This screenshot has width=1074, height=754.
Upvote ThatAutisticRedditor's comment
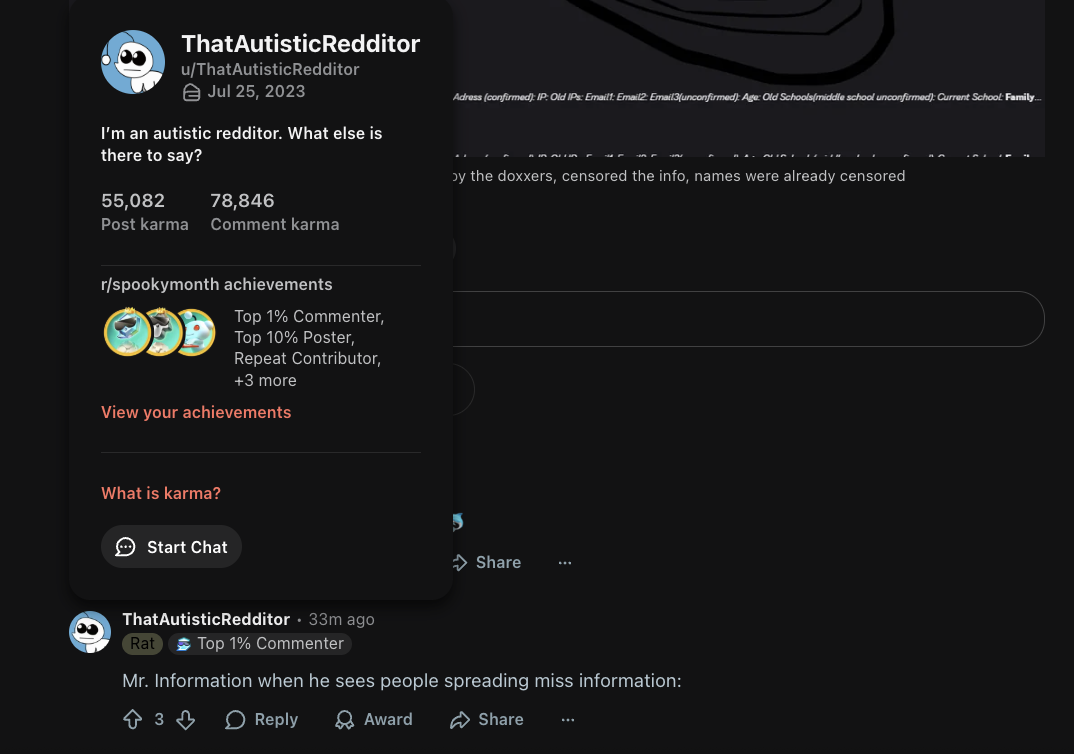[x=132, y=719]
